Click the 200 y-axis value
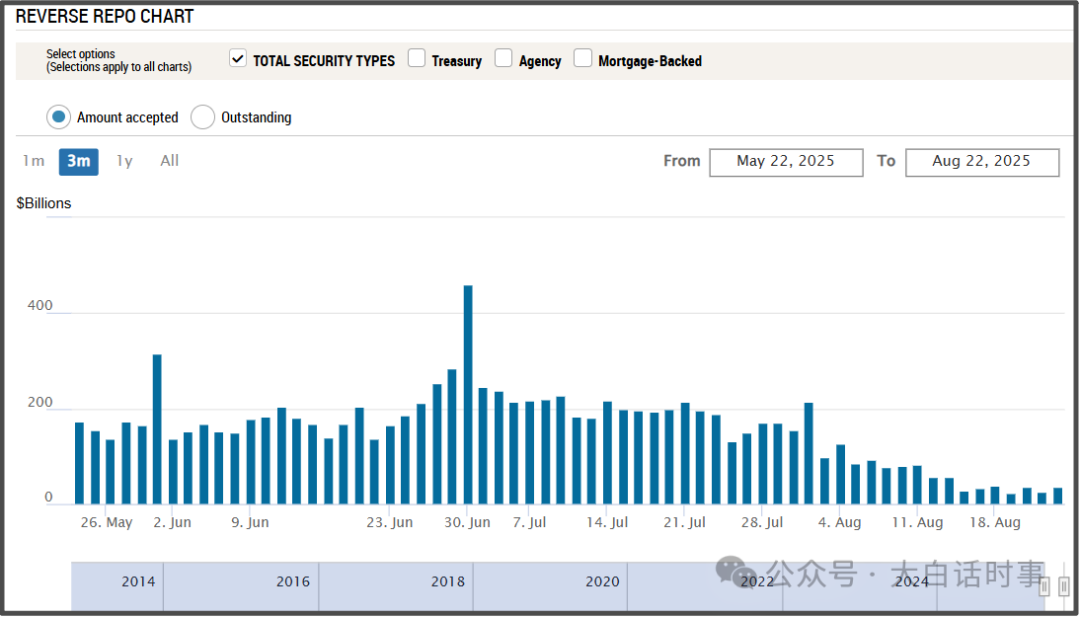The width and height of the screenshot is (1080, 617). [x=39, y=402]
